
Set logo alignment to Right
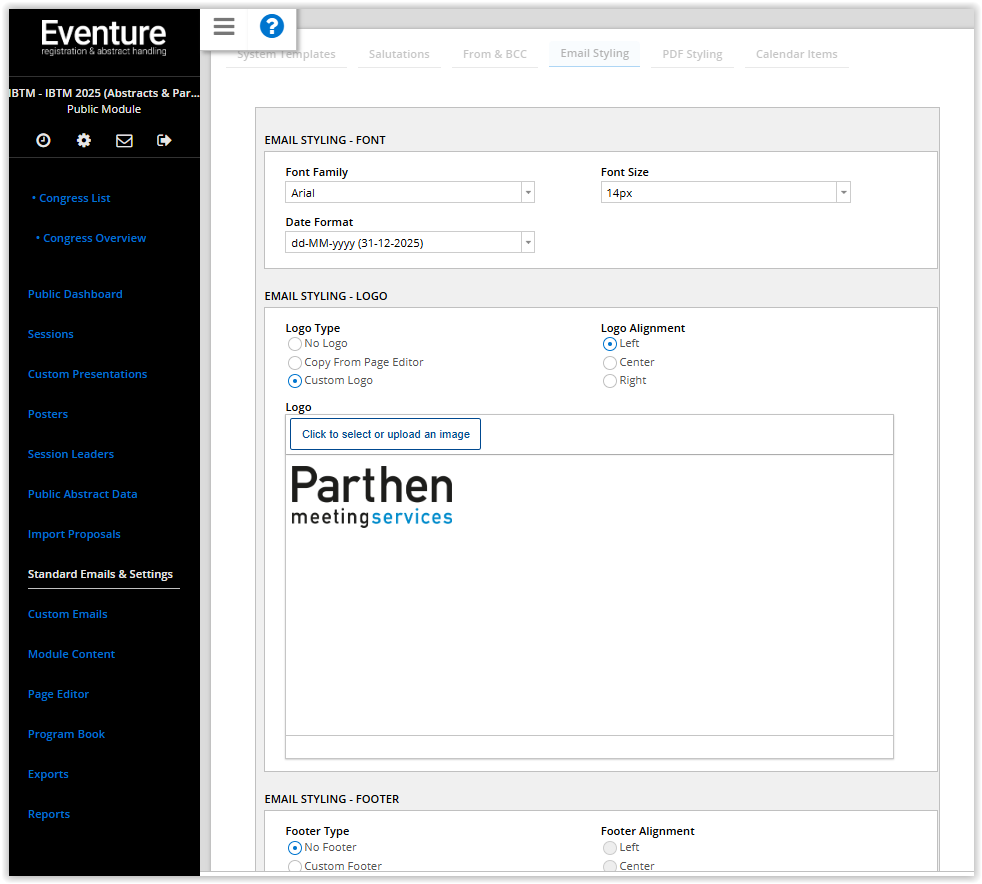[609, 381]
